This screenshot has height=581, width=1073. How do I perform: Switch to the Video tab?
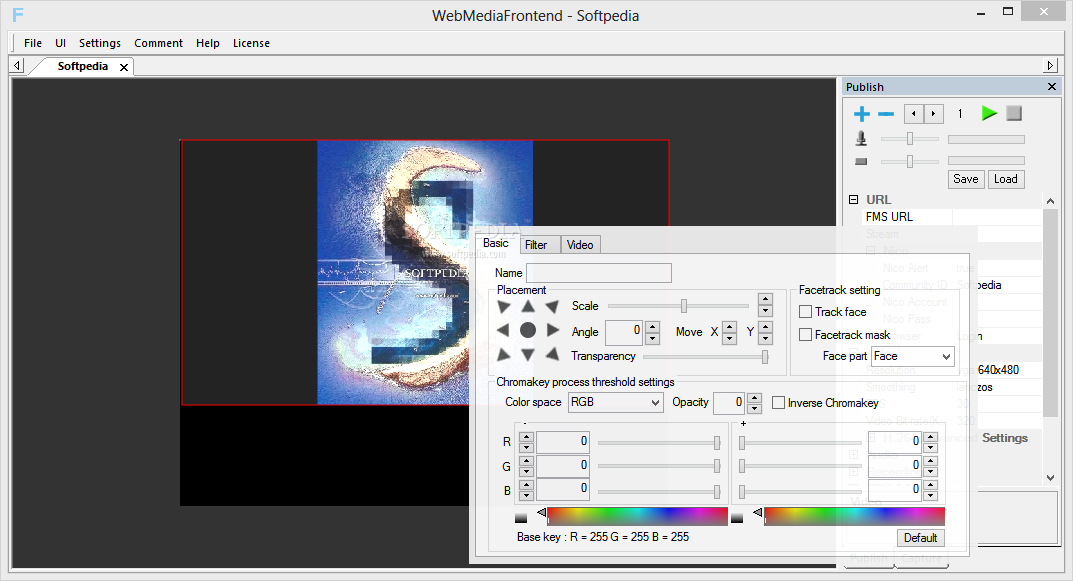pyautogui.click(x=580, y=245)
